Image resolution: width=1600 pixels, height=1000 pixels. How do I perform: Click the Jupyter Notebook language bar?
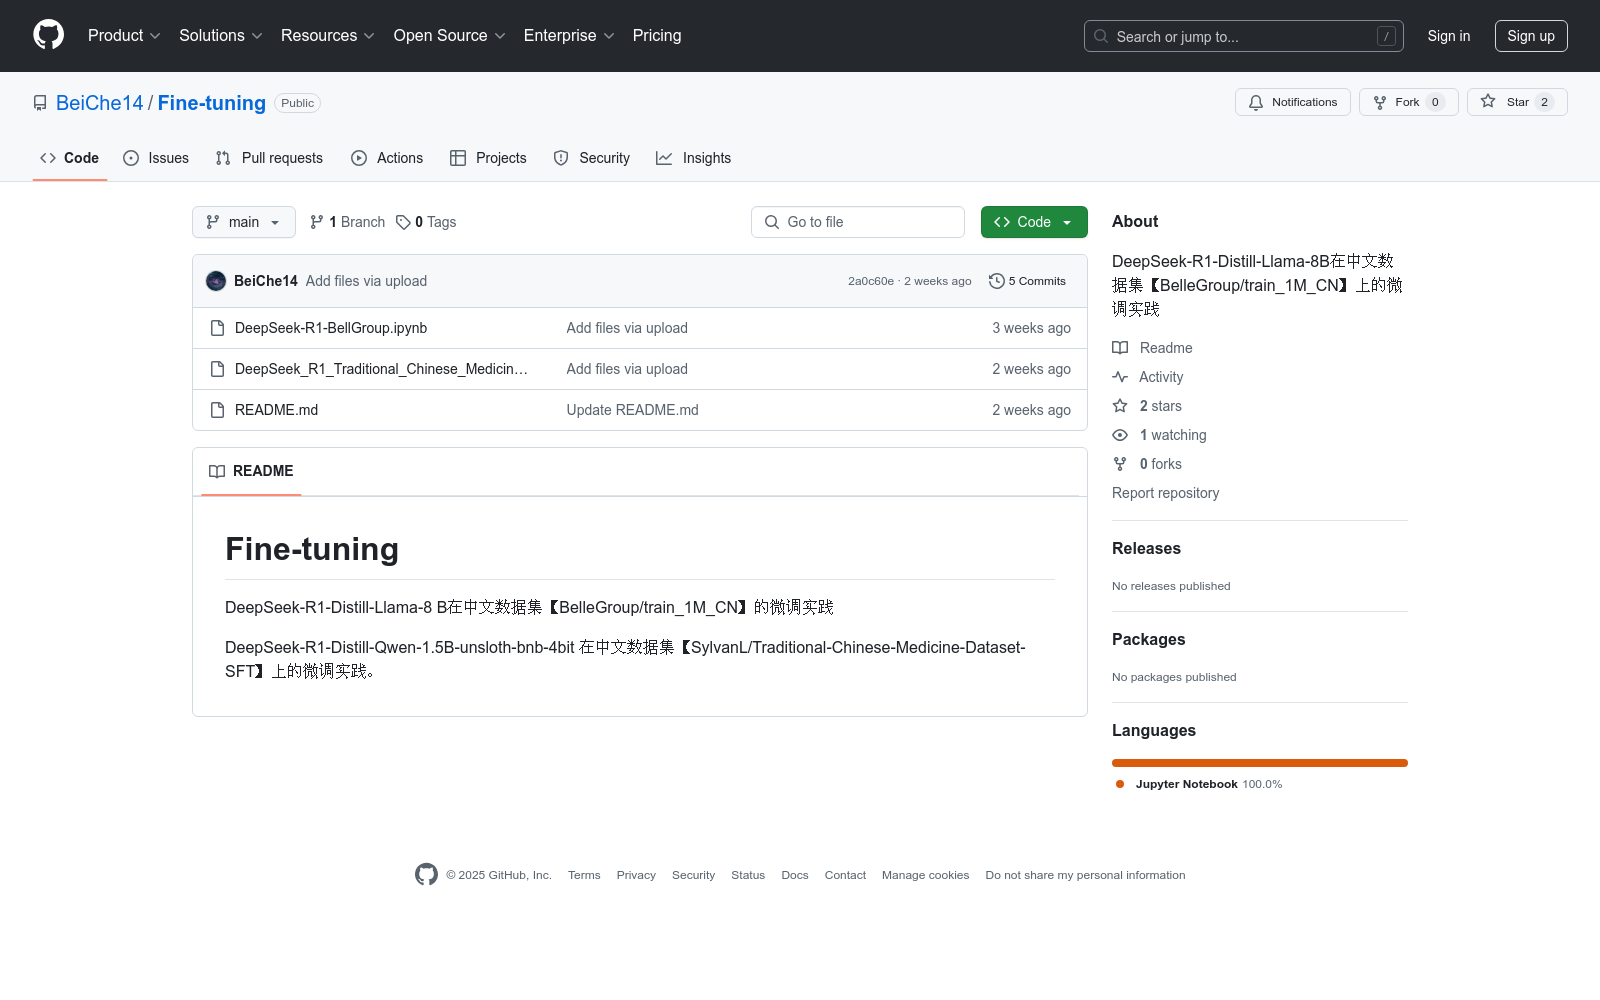coord(1259,763)
